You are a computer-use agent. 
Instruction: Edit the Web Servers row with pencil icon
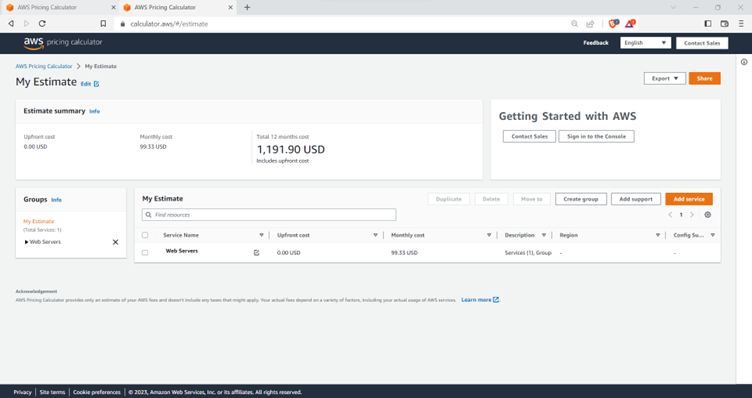click(257, 253)
